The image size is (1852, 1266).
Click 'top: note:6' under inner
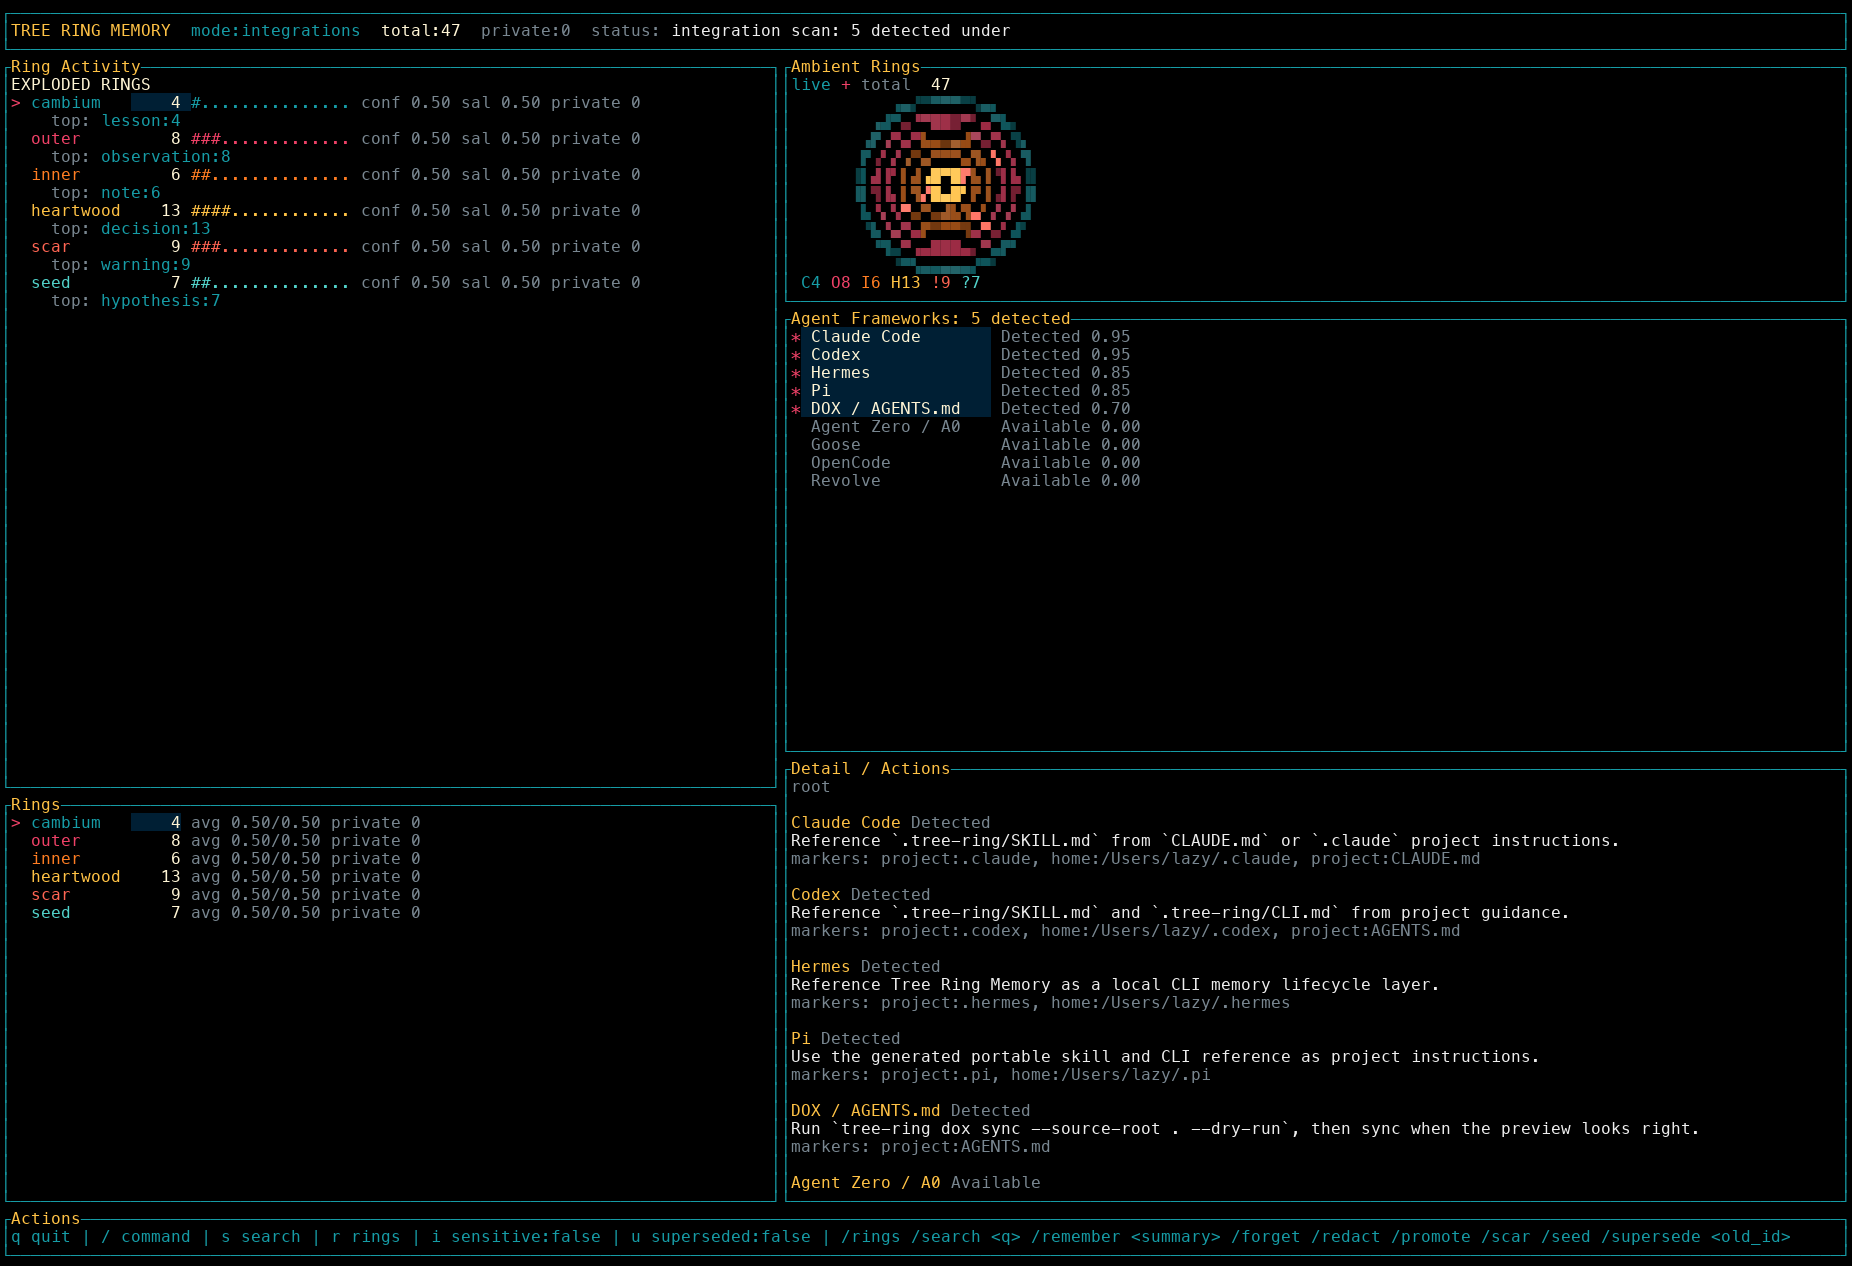[106, 193]
